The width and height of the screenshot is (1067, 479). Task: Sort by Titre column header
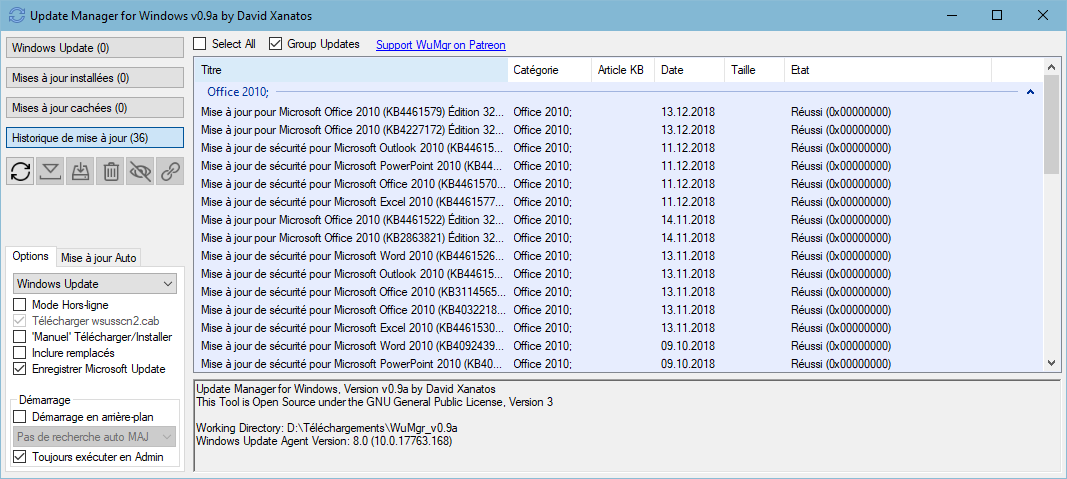tap(351, 70)
